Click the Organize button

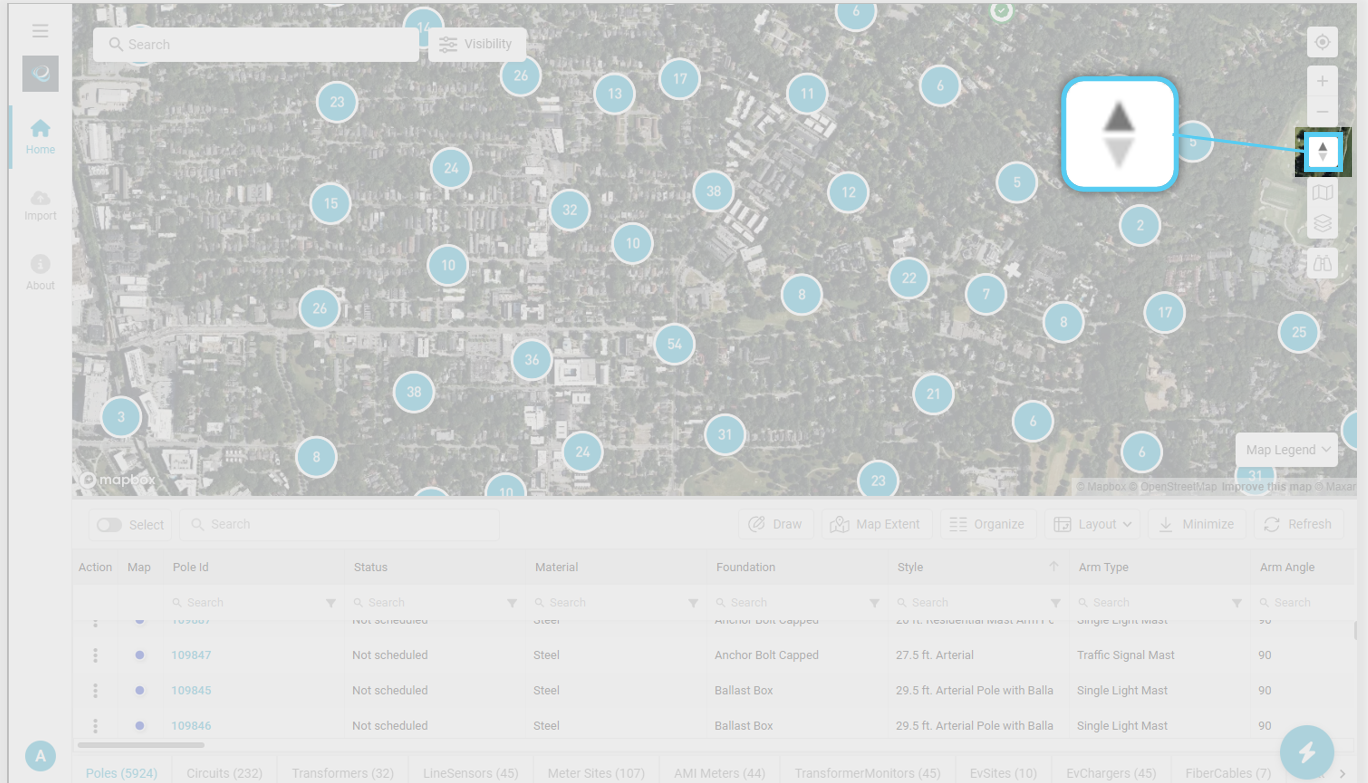tap(987, 524)
